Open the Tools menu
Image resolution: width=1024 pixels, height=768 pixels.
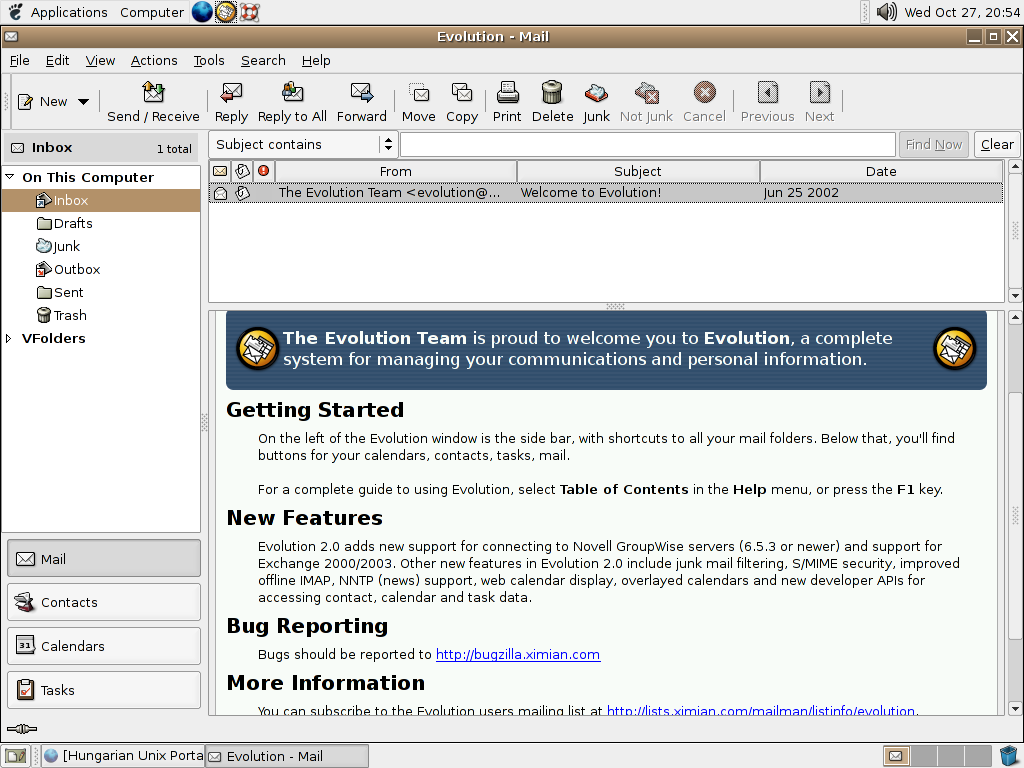pyautogui.click(x=209, y=61)
